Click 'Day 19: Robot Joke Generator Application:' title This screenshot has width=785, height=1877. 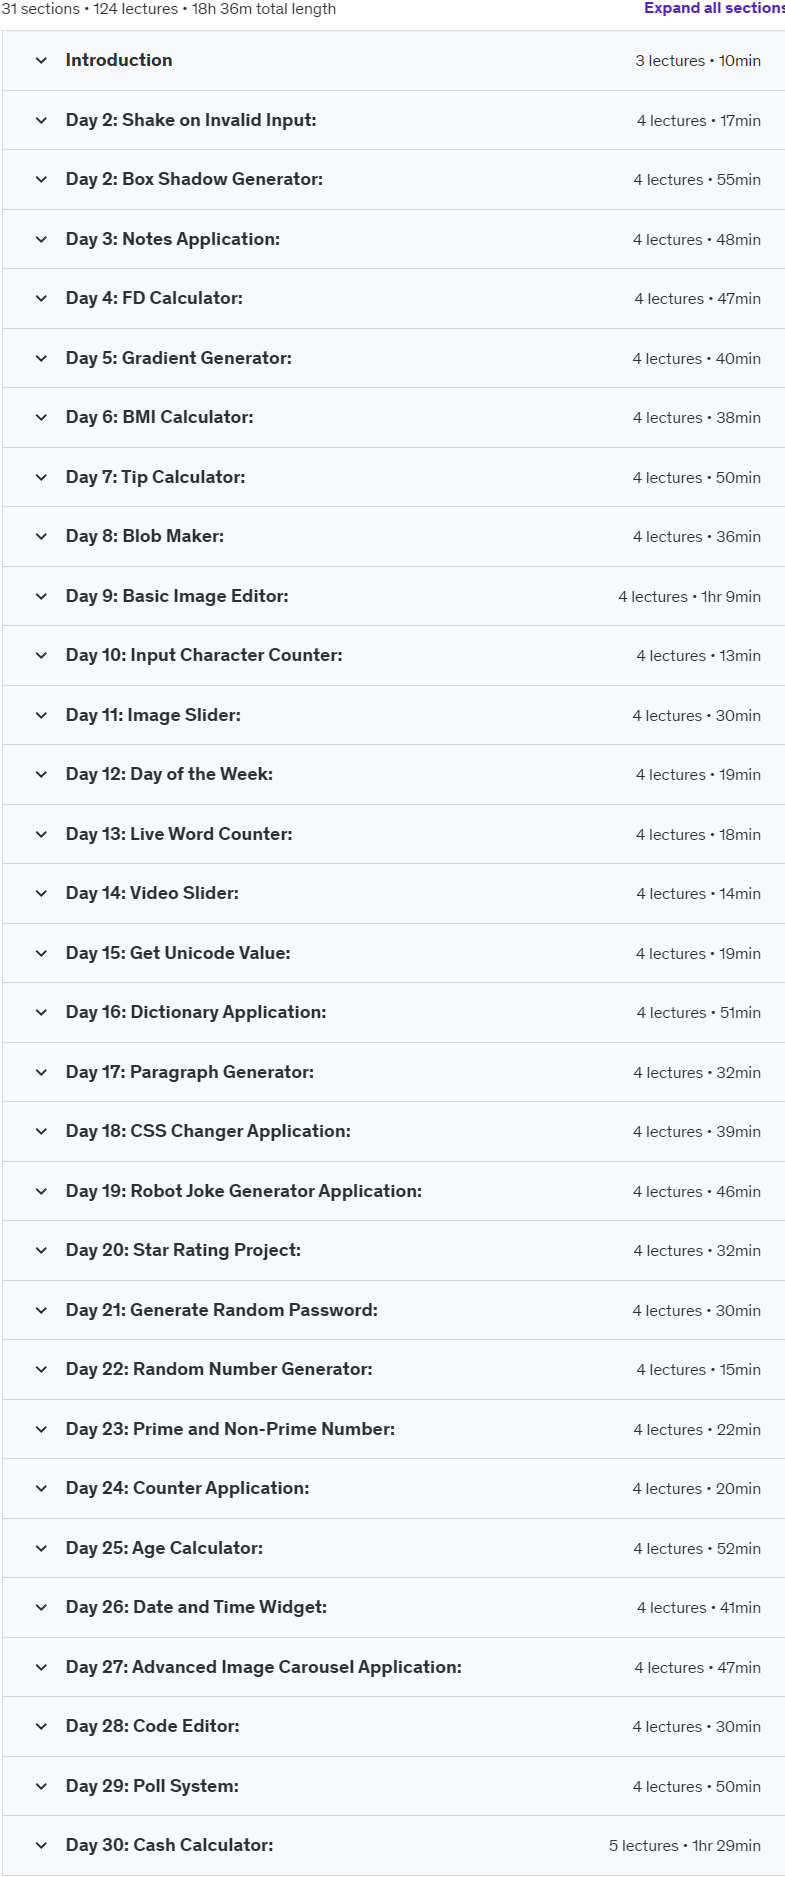tap(244, 1191)
